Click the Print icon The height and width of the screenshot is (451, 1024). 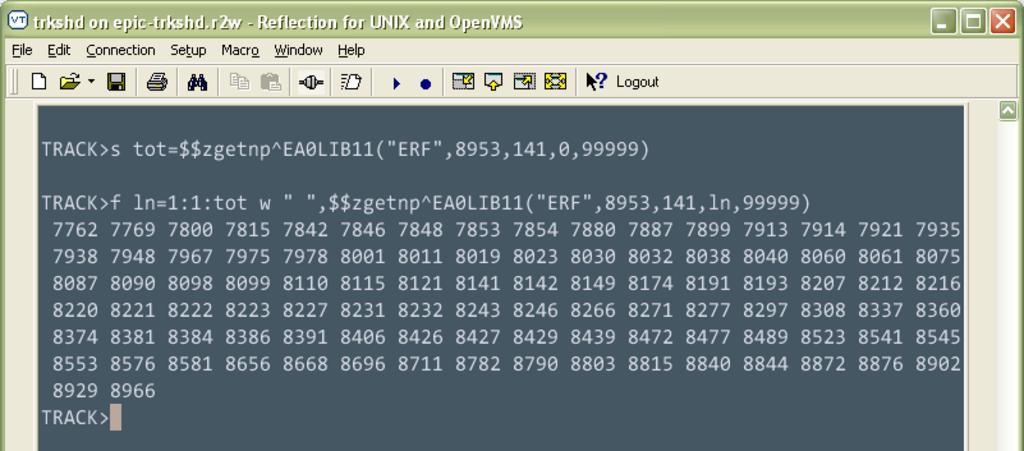[x=157, y=82]
